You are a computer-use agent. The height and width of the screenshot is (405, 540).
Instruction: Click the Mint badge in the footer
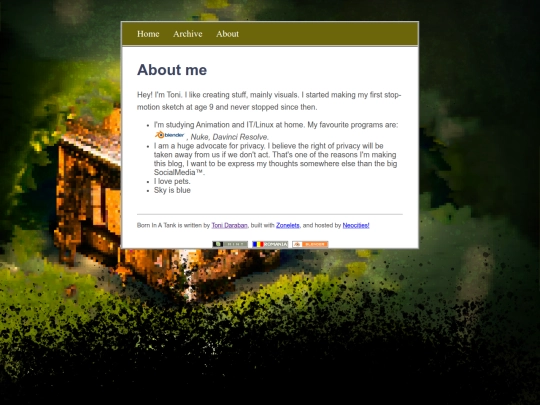[230, 244]
